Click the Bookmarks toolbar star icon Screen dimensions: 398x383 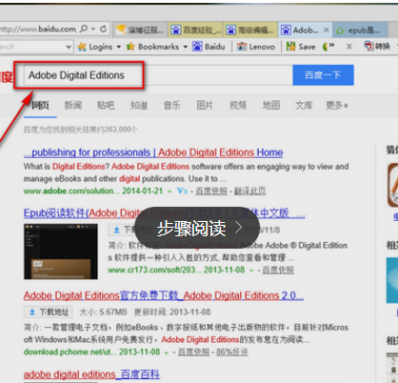[x=131, y=46]
